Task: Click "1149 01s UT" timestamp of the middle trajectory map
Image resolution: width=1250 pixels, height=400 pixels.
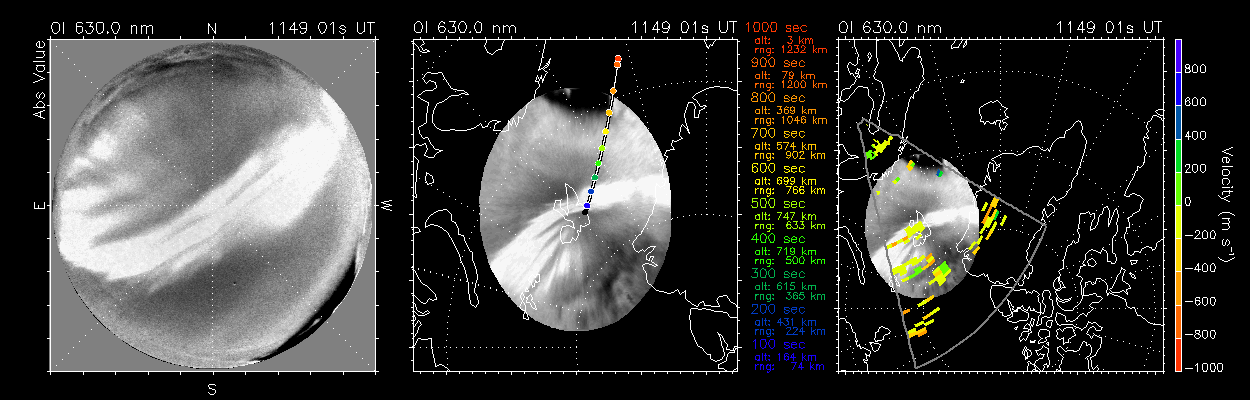Action: click(685, 28)
